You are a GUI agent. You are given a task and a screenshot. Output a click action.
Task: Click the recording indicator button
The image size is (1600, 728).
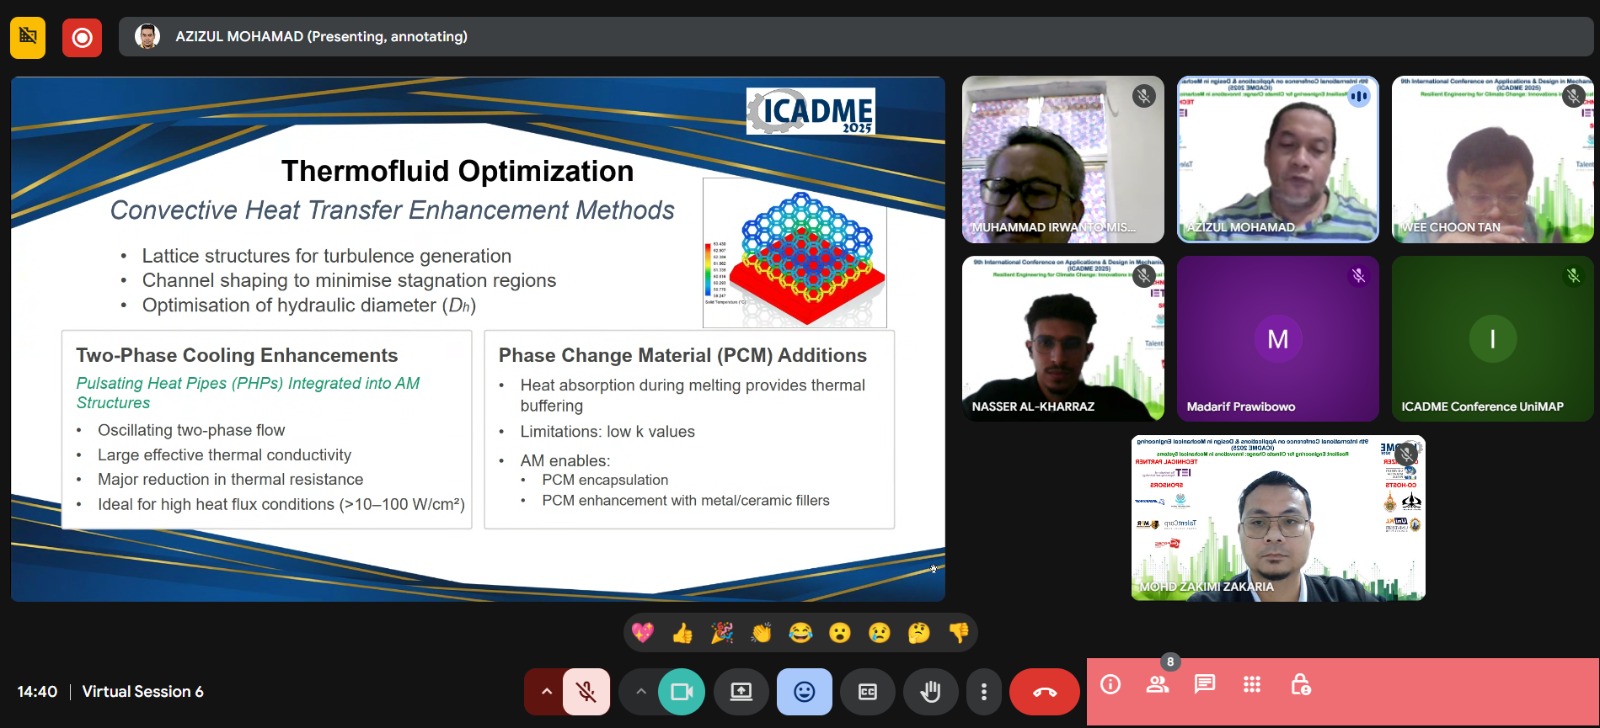82,38
